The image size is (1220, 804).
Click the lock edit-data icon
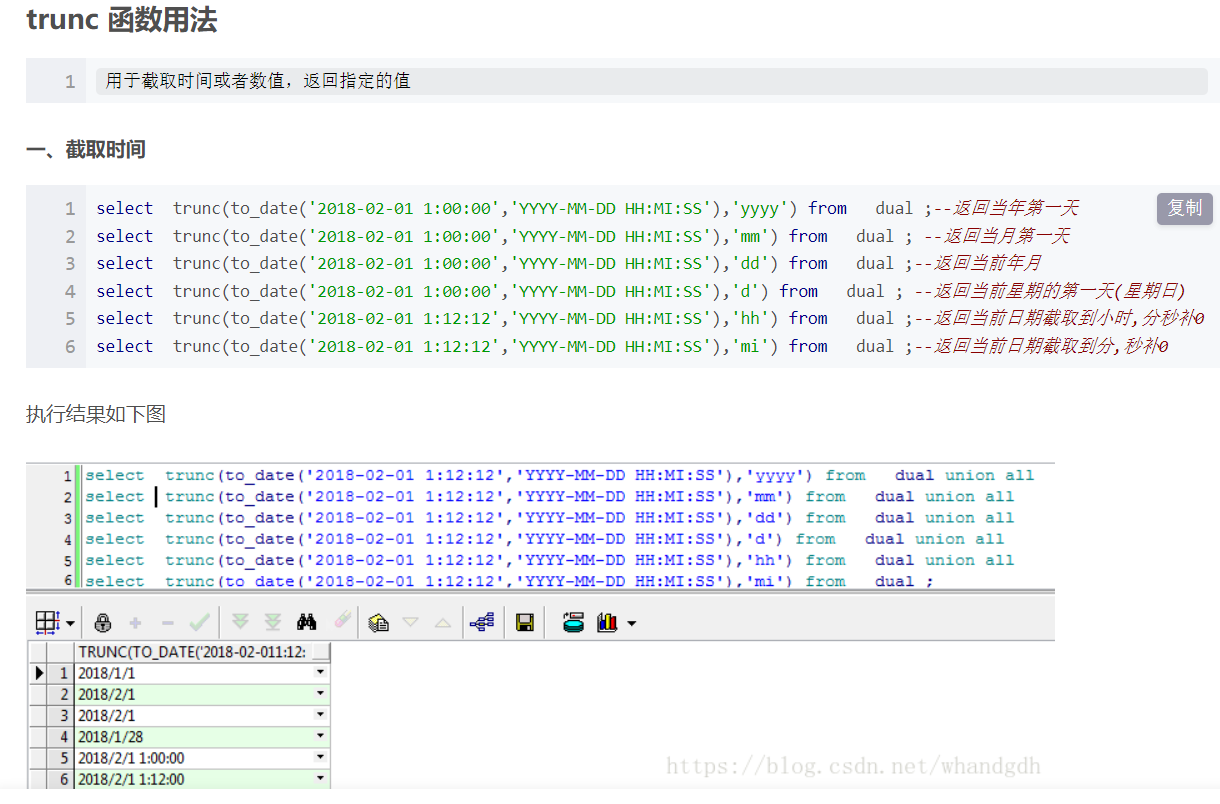point(102,623)
